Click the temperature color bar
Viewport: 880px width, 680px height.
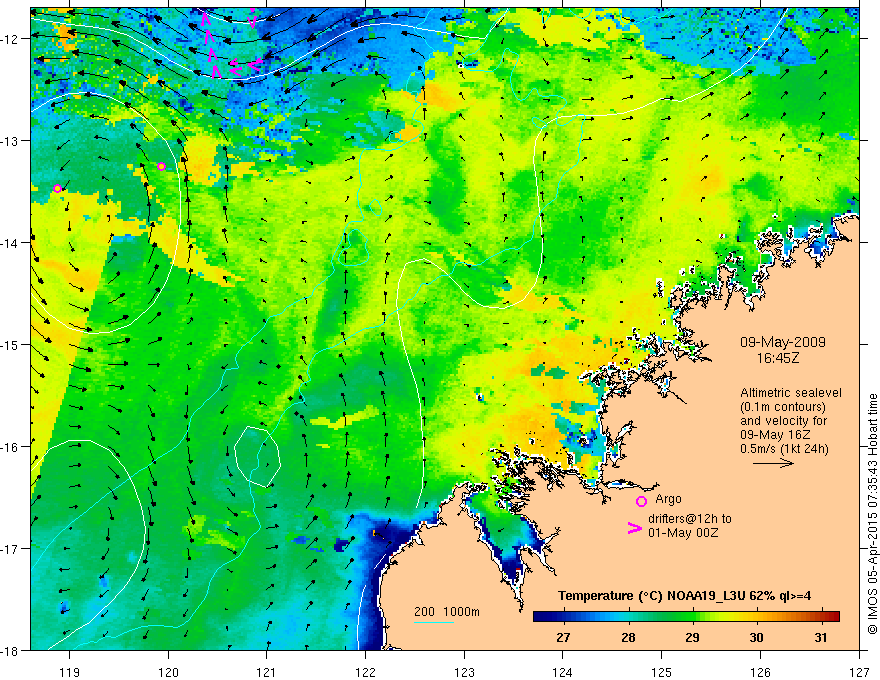pos(686,616)
